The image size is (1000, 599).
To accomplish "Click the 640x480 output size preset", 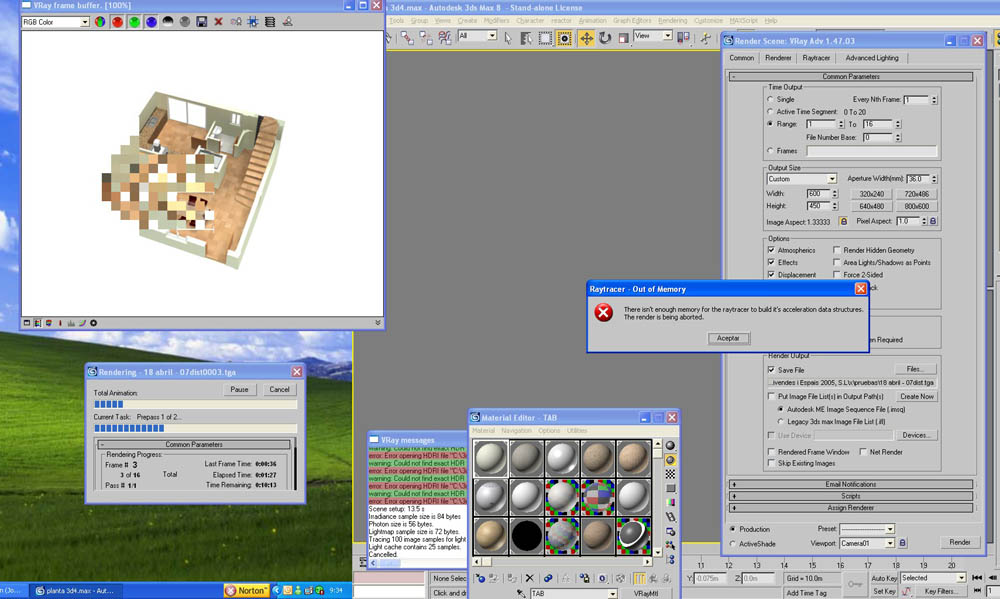I will 871,206.
